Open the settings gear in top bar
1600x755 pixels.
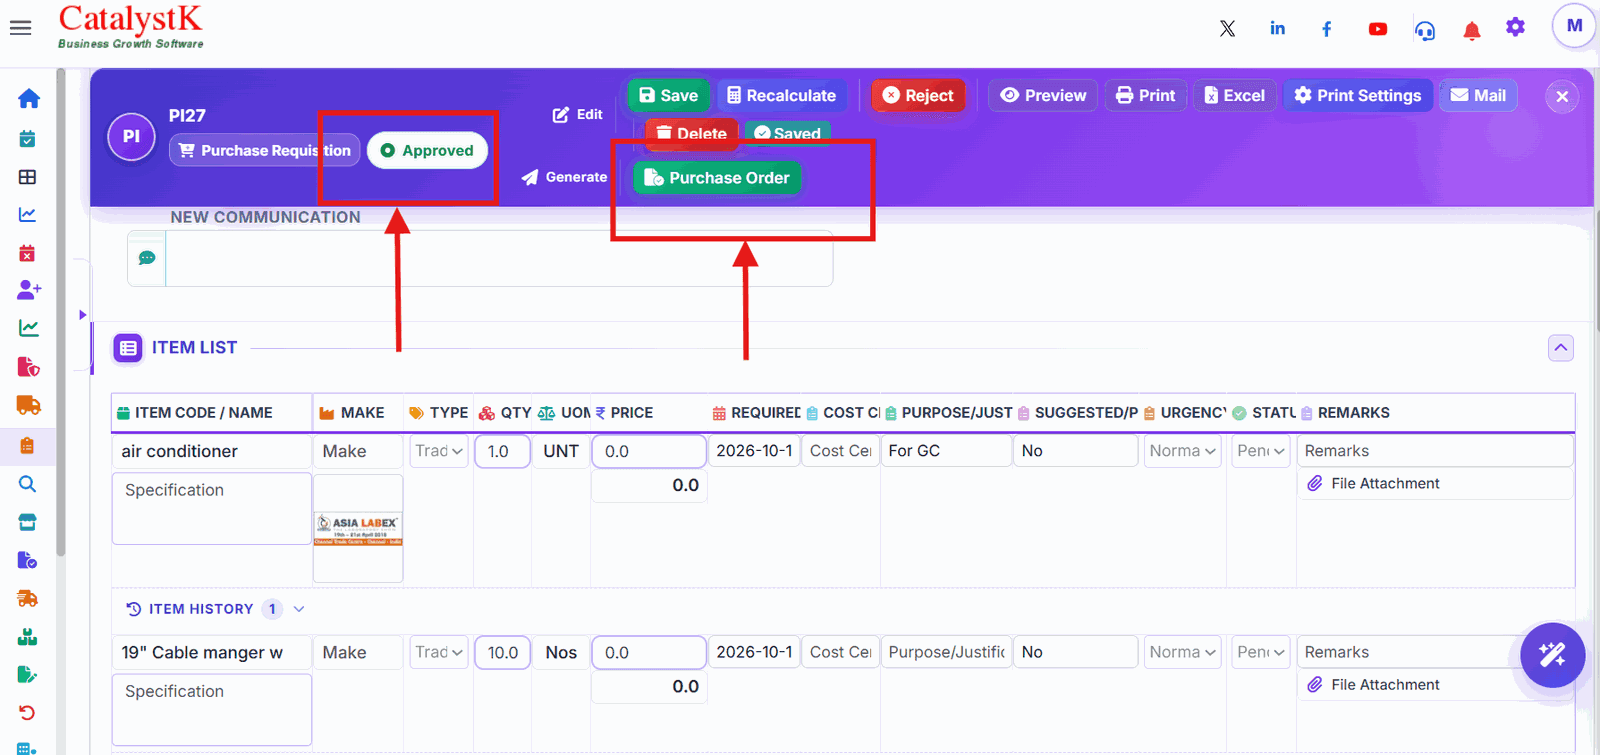[x=1516, y=27]
